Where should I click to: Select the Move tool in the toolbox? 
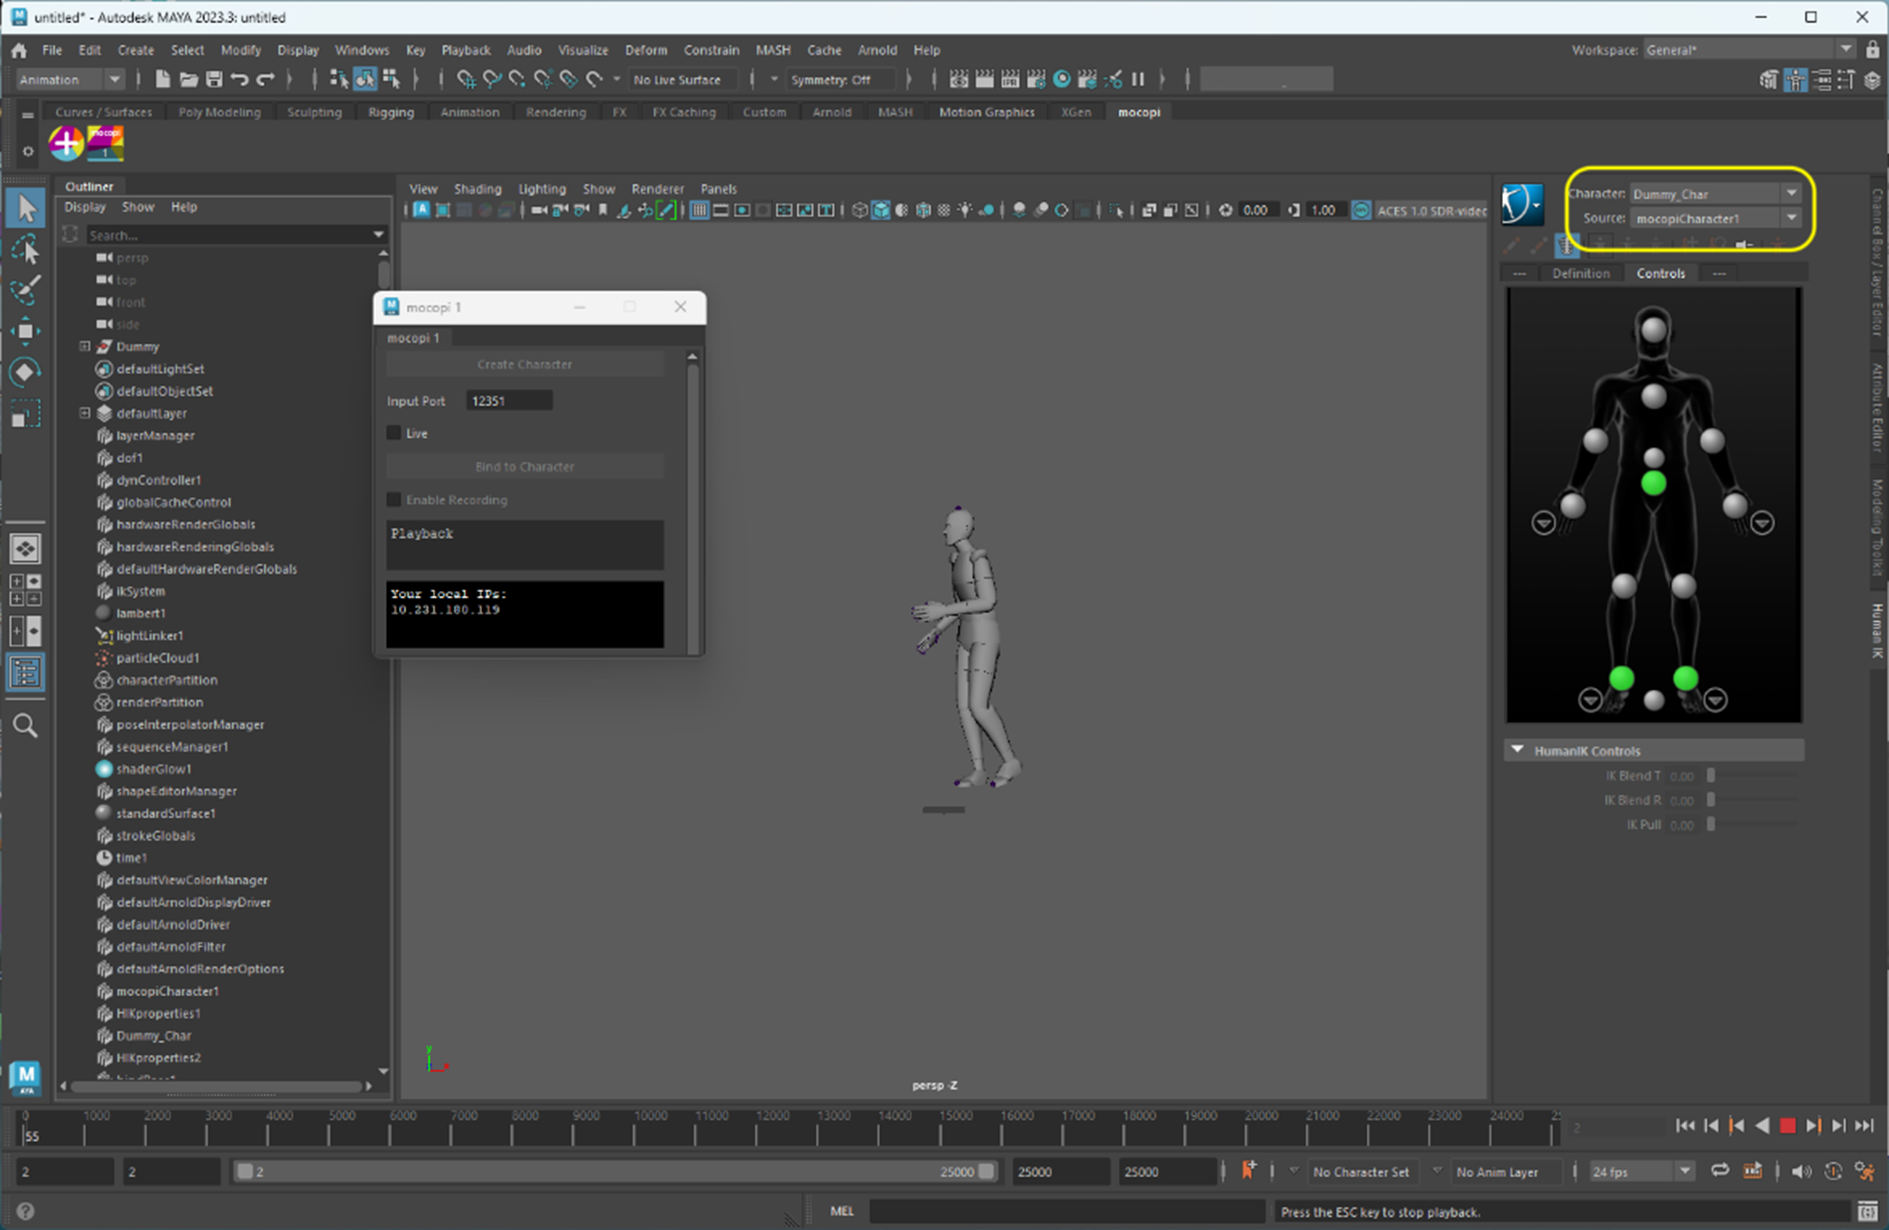[25, 331]
